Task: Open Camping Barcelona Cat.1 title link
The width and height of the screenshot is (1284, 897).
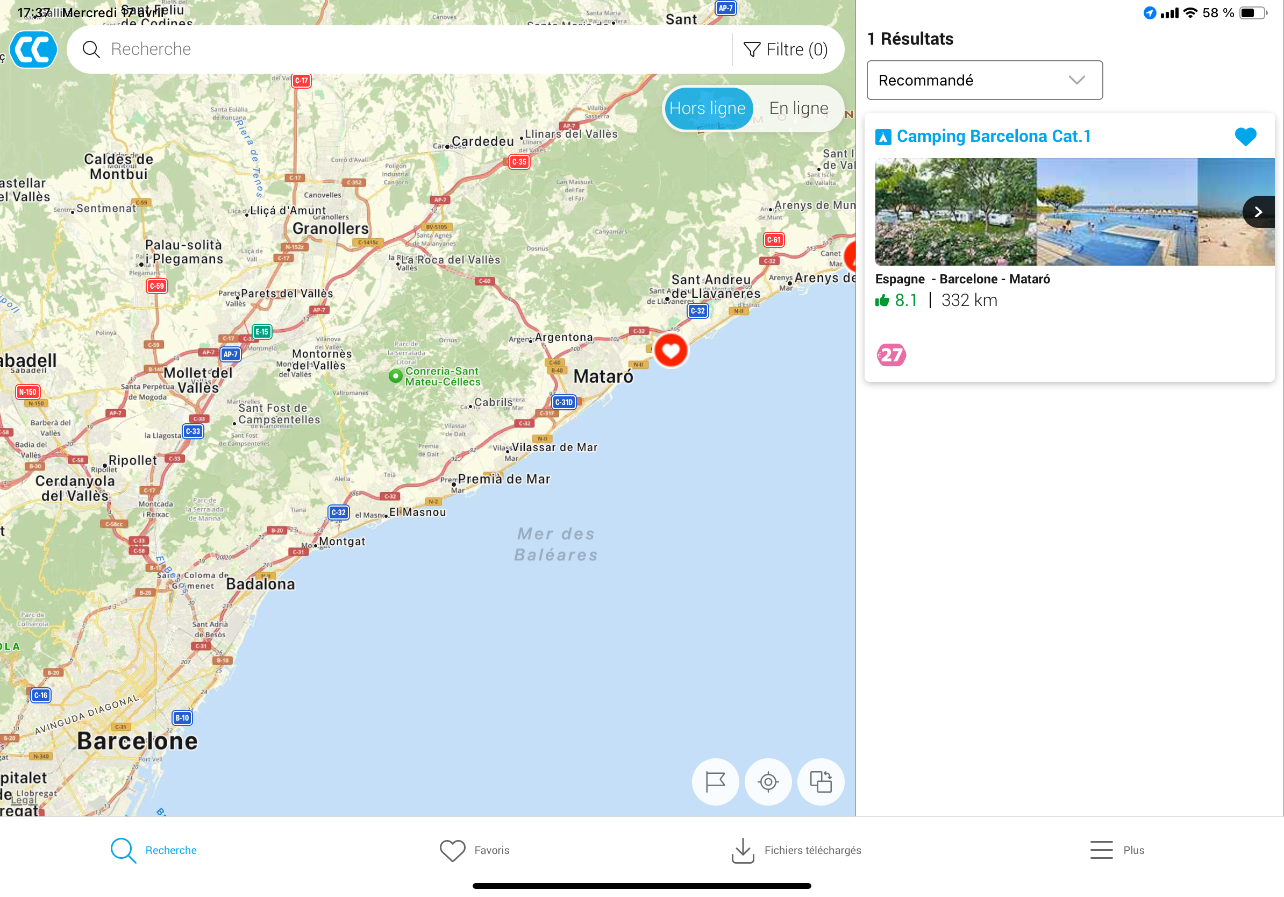Action: [x=994, y=137]
